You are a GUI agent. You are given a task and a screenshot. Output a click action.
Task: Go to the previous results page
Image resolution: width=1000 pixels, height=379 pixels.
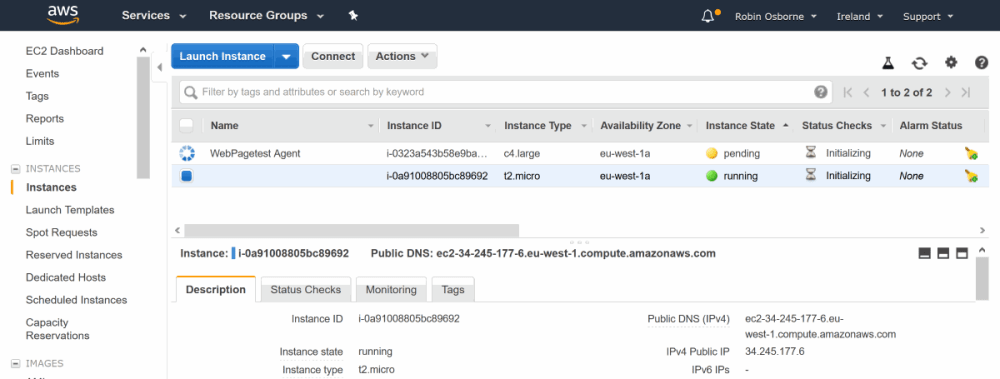pos(866,93)
